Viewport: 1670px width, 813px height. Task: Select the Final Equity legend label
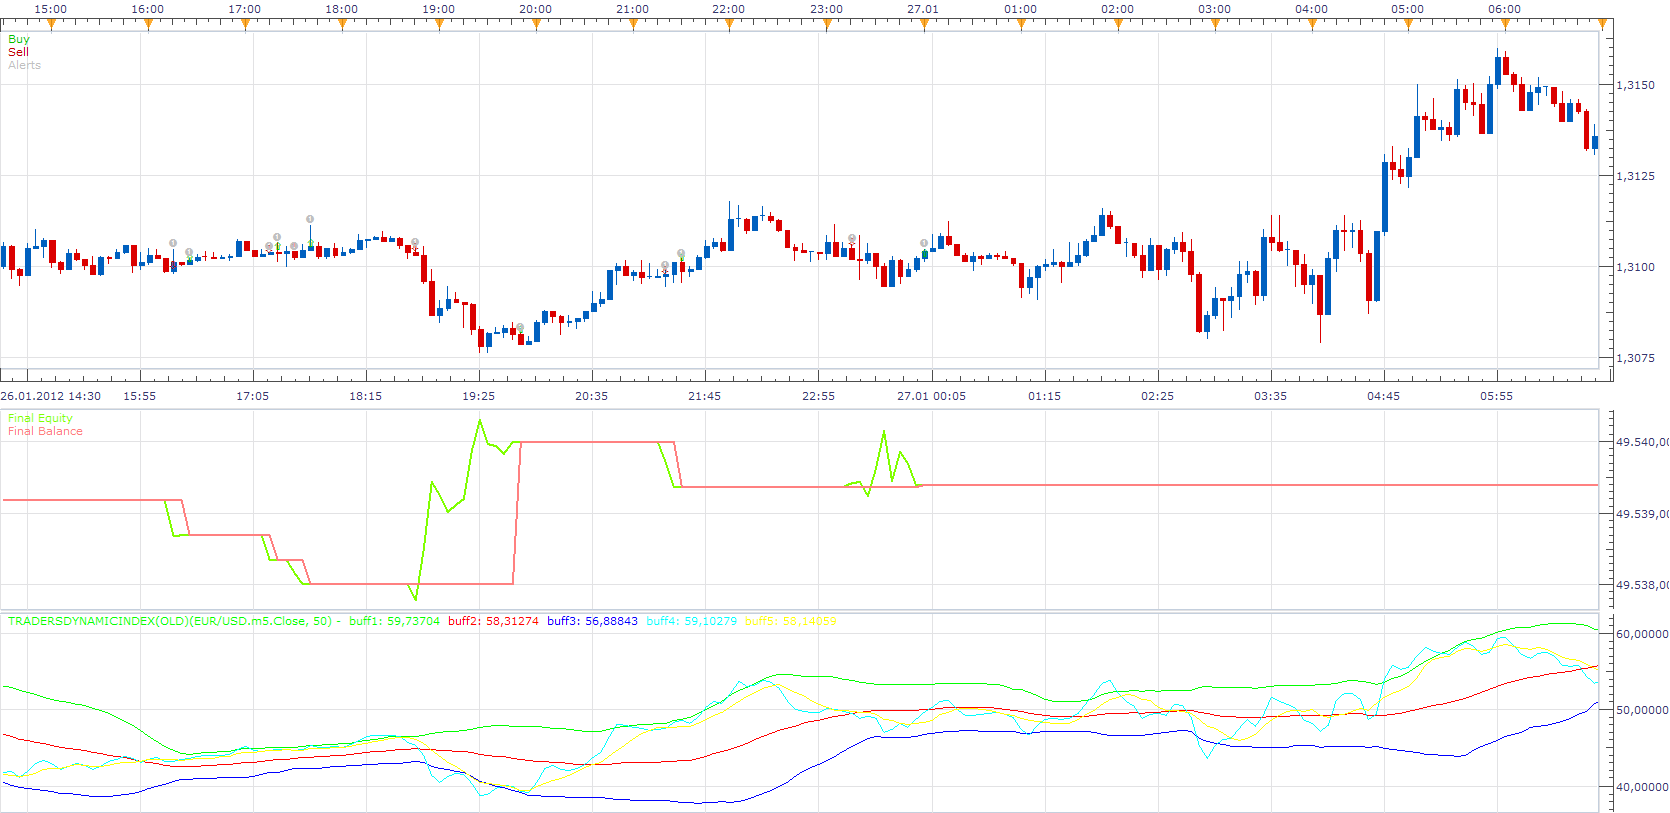tap(40, 418)
